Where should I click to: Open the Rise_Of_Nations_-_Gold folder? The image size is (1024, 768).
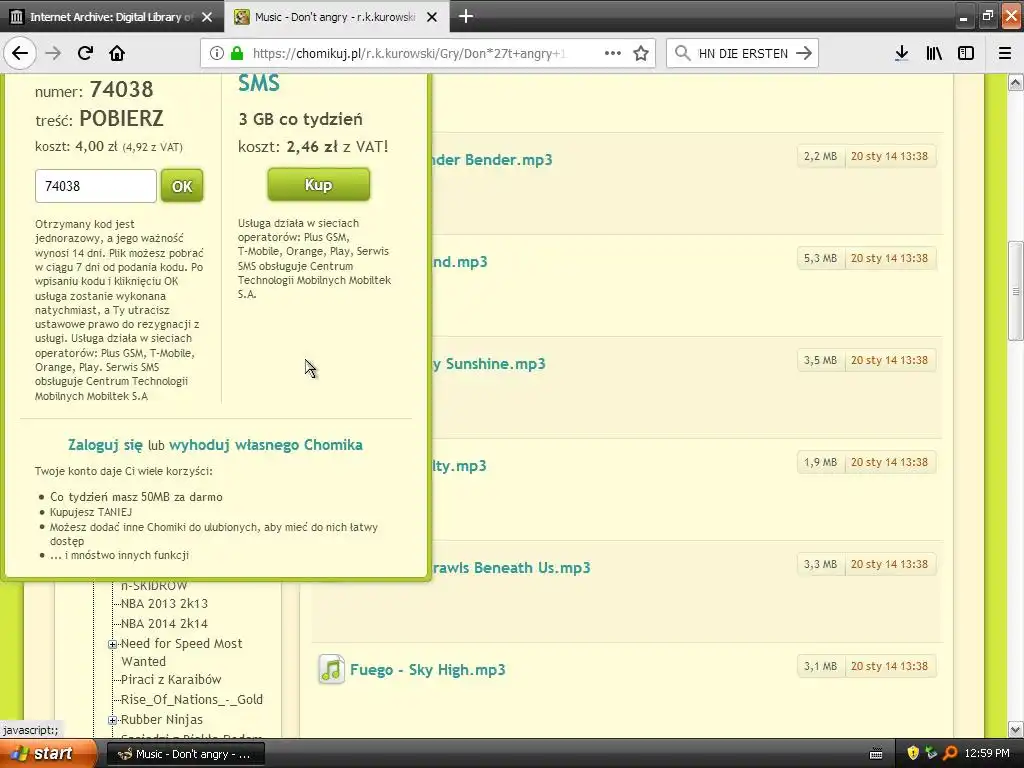point(192,699)
